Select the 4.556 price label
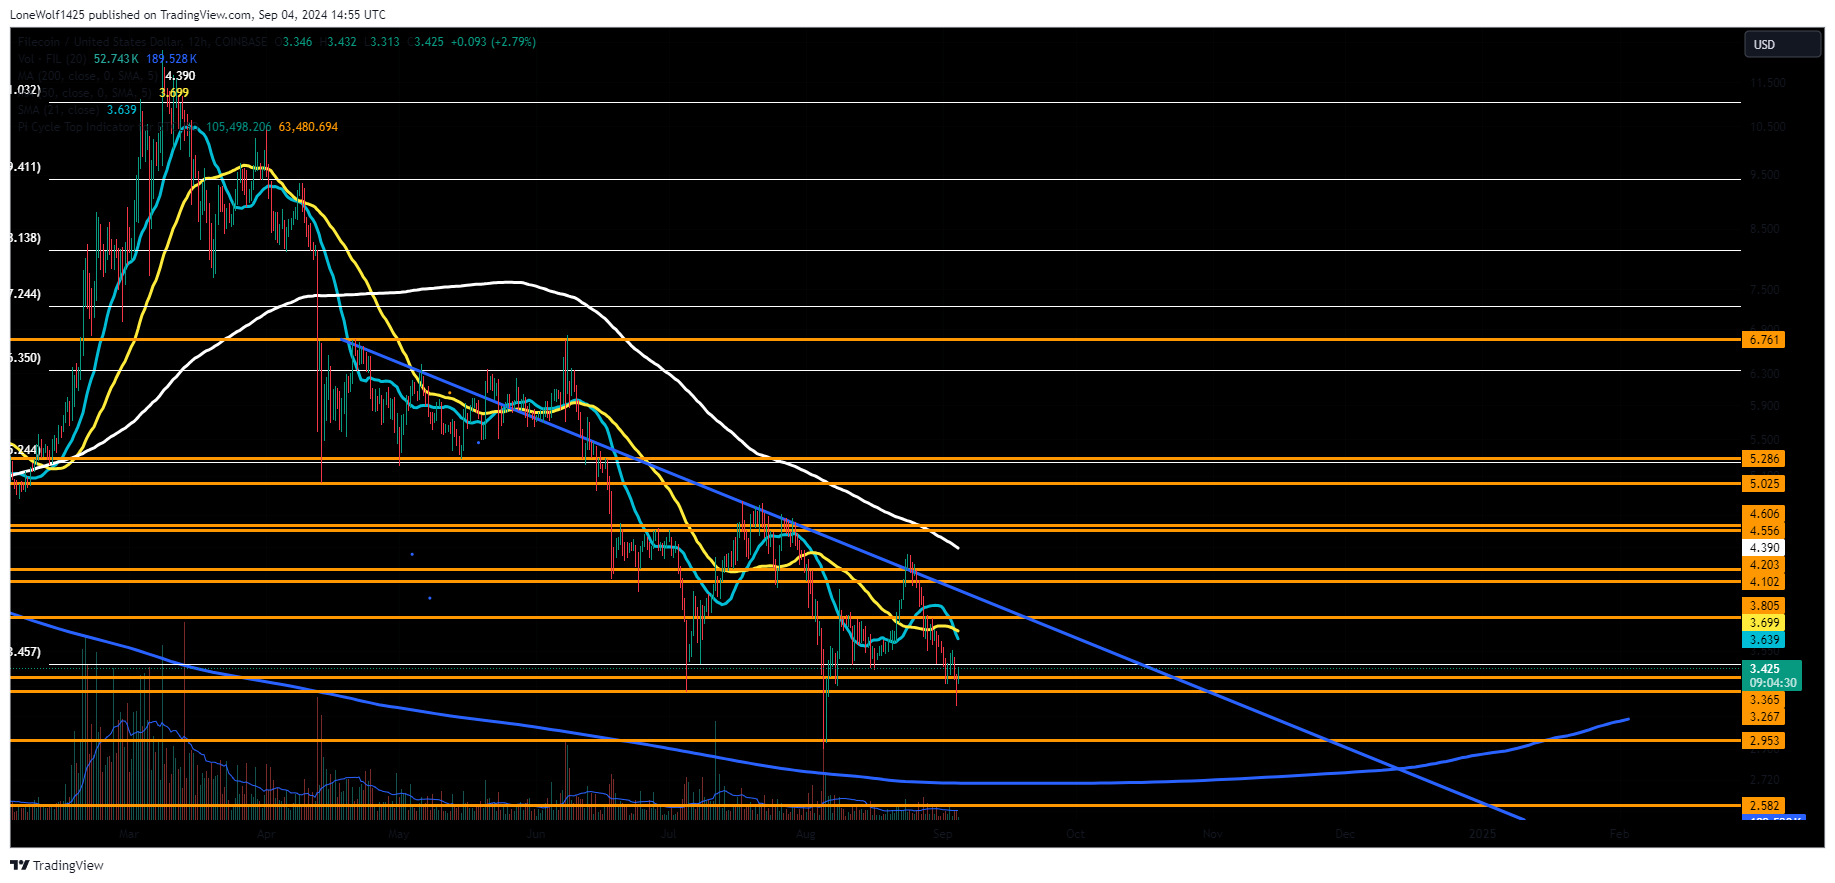Viewport: 1835px width, 883px height. click(1763, 531)
